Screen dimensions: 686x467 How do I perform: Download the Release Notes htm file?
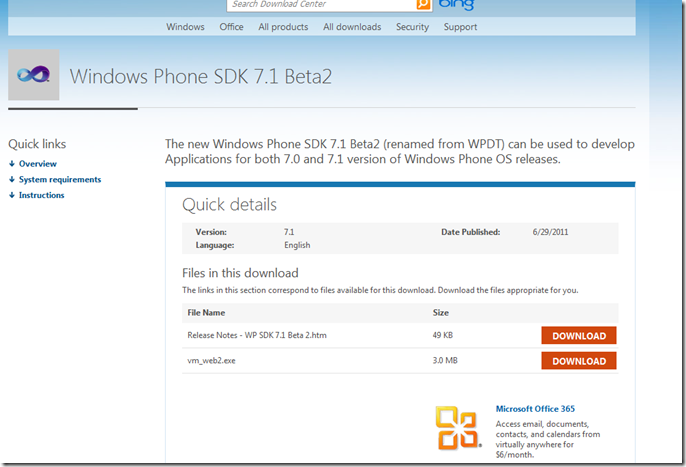pos(579,336)
